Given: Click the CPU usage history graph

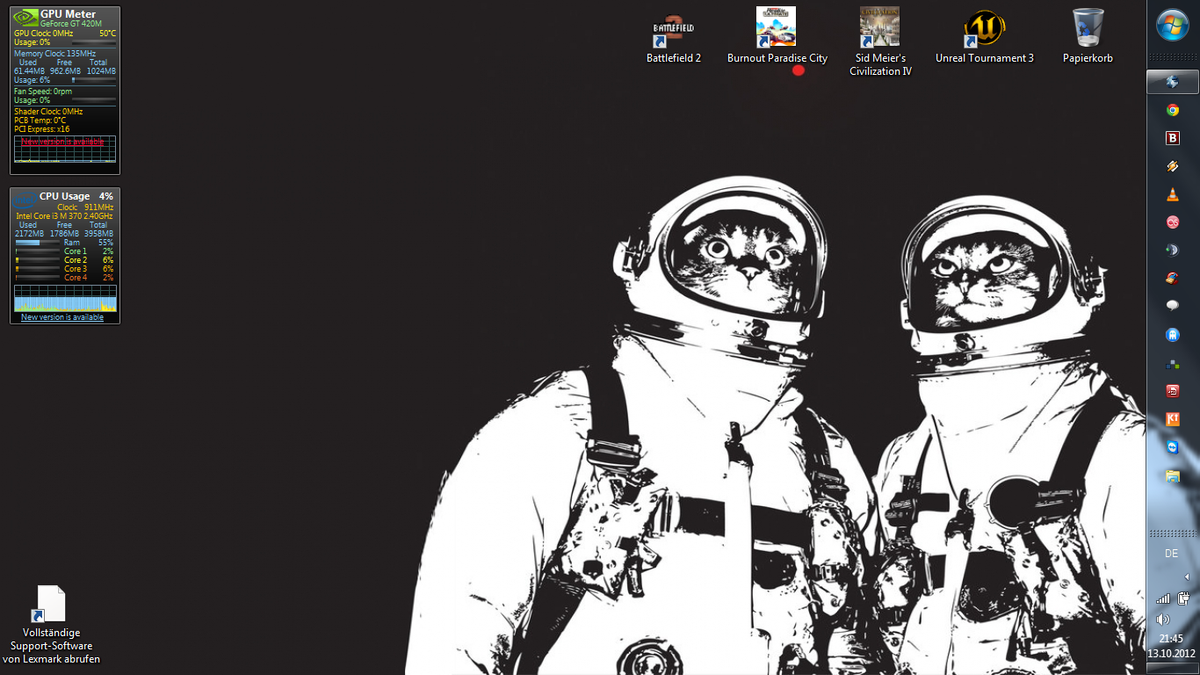Looking at the screenshot, I should coord(65,297).
